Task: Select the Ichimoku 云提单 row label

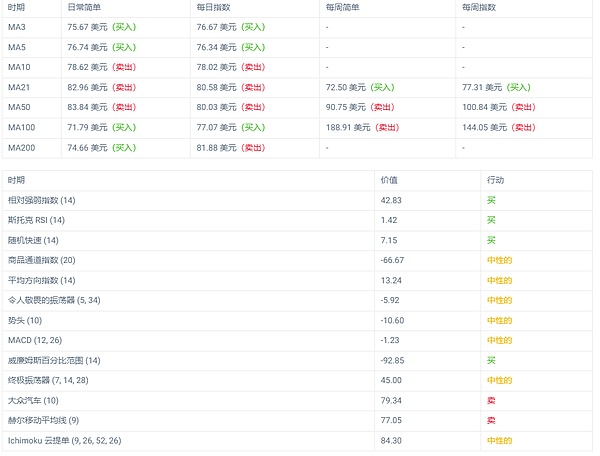Action: tap(65, 441)
